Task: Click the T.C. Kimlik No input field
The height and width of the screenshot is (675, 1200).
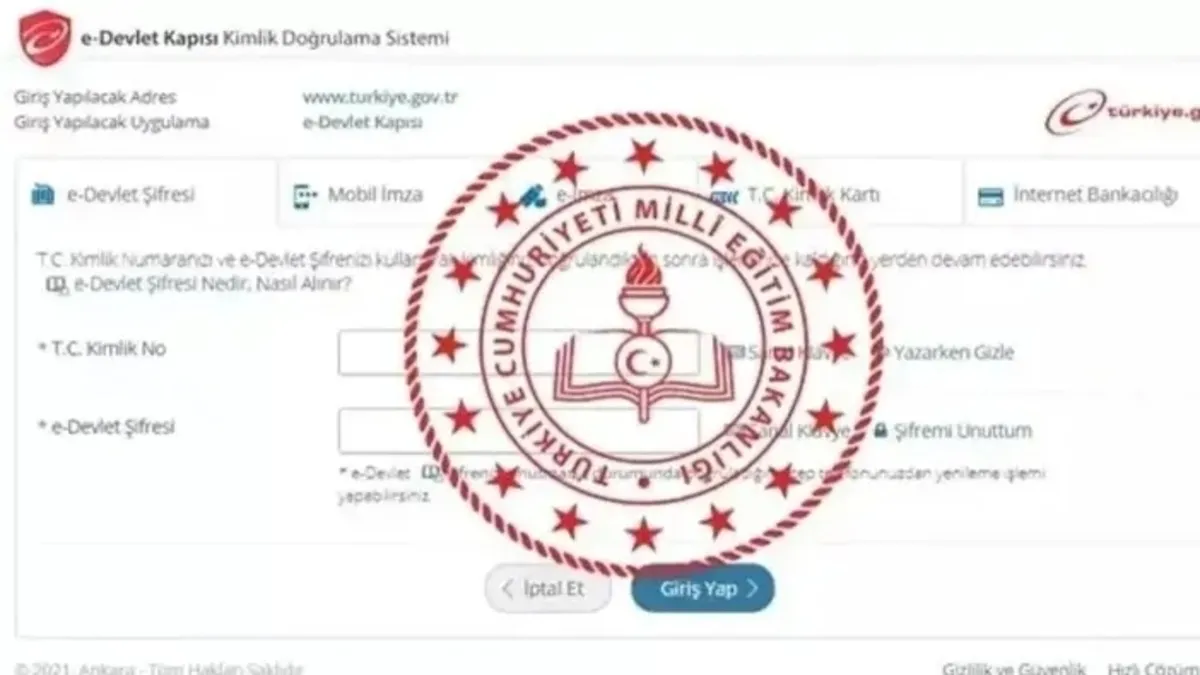Action: pos(518,352)
